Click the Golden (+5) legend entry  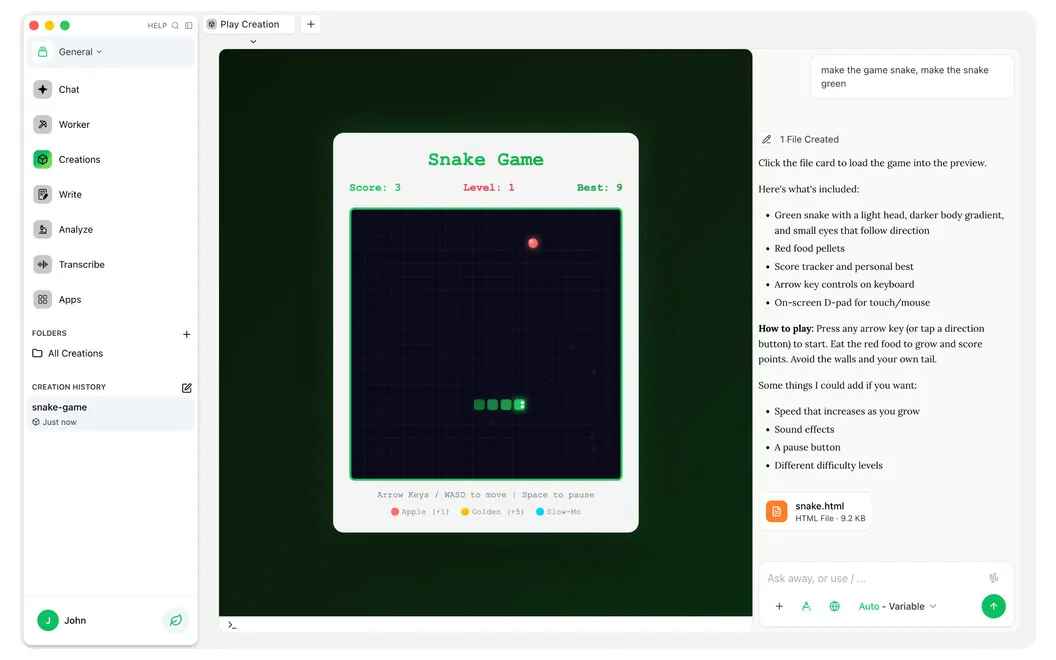click(492, 512)
